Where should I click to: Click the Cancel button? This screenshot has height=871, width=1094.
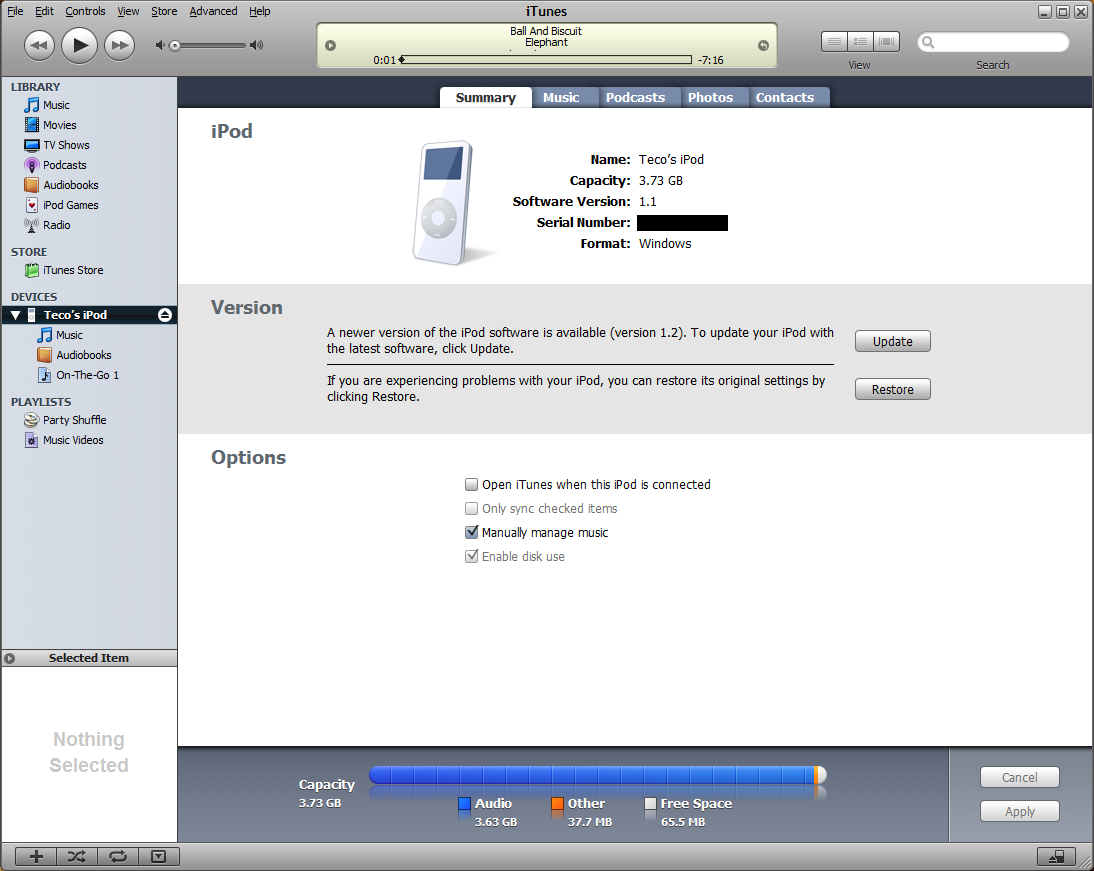(1020, 777)
